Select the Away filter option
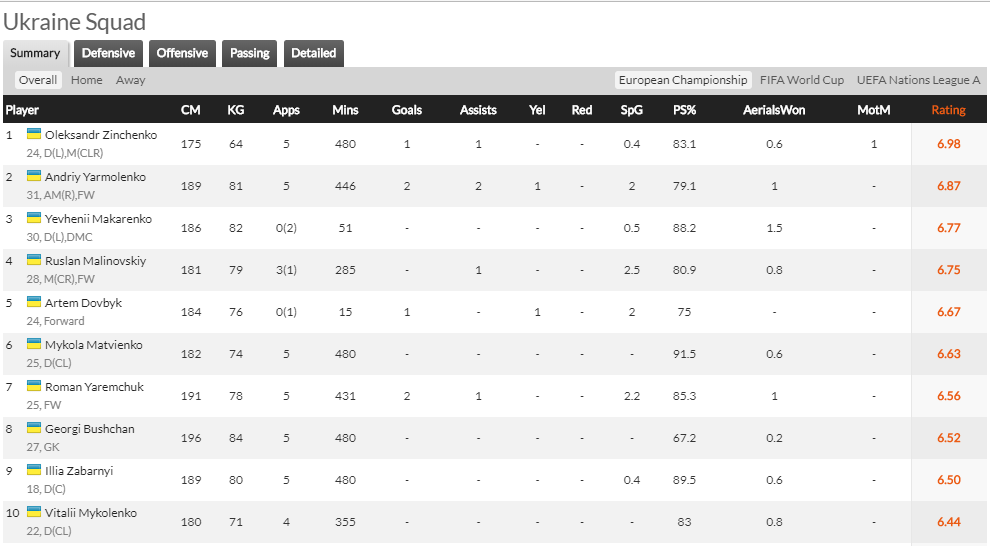 [130, 80]
